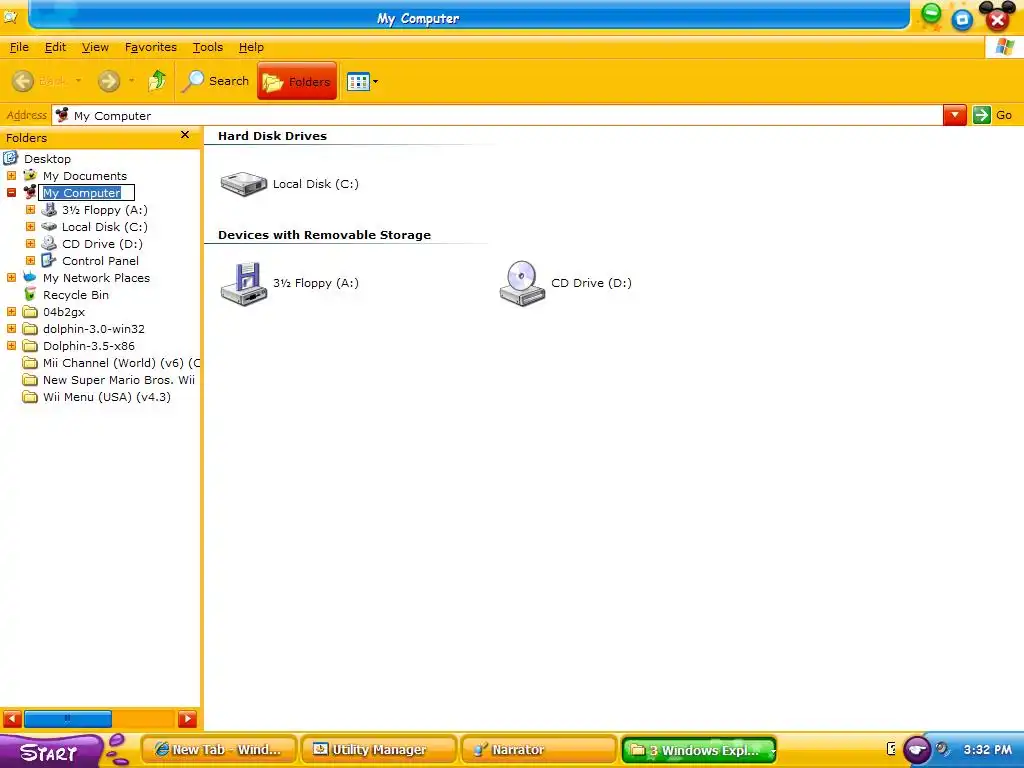1024x768 pixels.
Task: Click the Go button
Action: pyautogui.click(x=993, y=116)
